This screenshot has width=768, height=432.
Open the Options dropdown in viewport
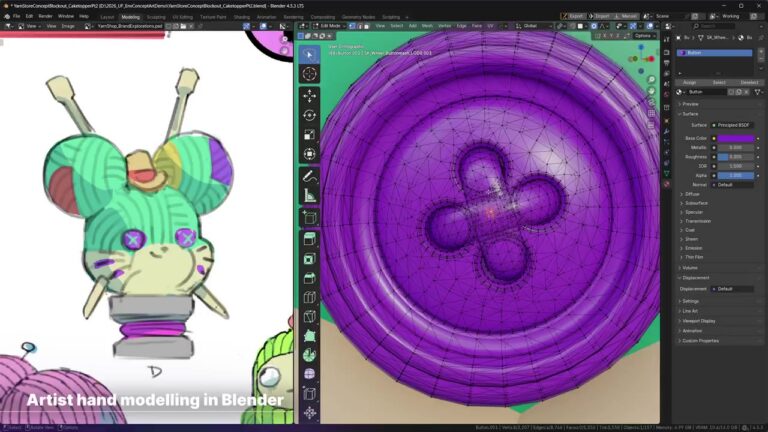[x=644, y=36]
